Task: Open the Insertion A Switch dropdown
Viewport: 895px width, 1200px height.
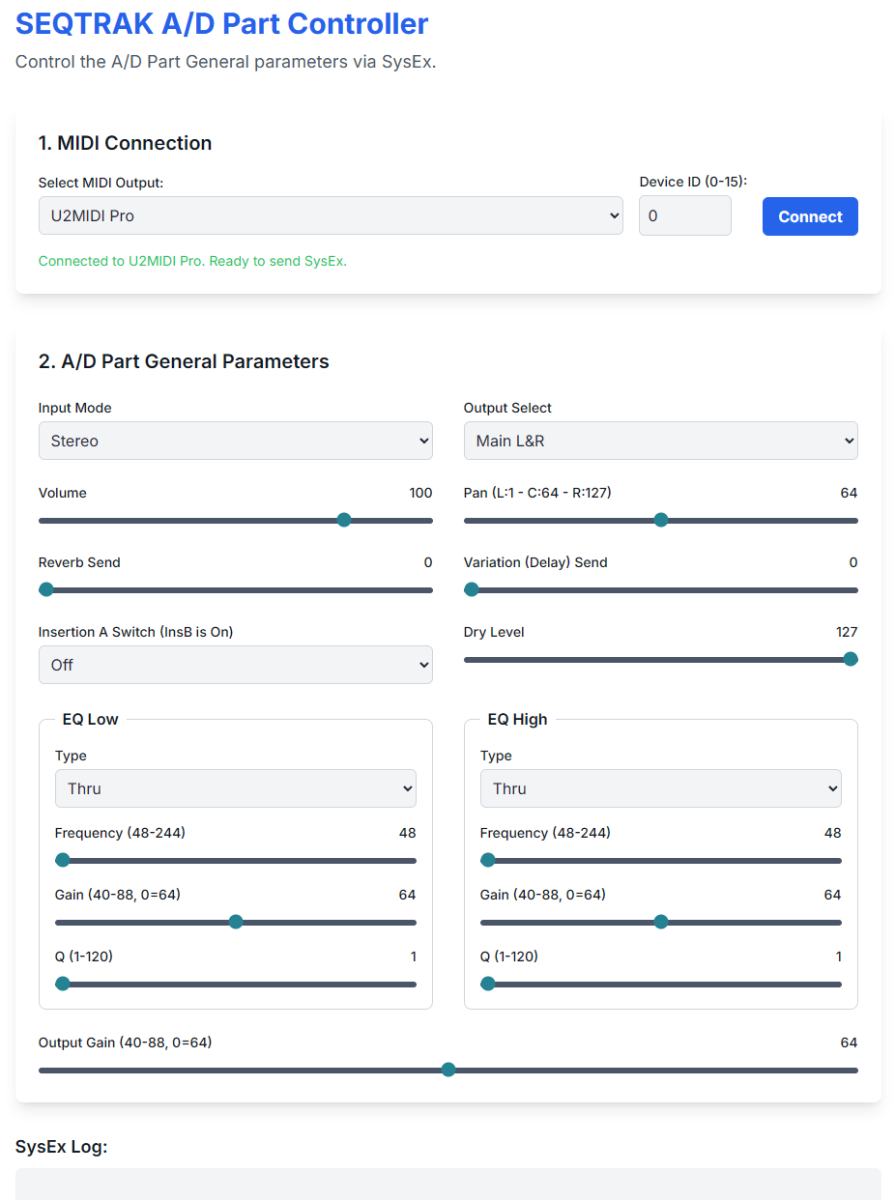Action: coord(236,665)
